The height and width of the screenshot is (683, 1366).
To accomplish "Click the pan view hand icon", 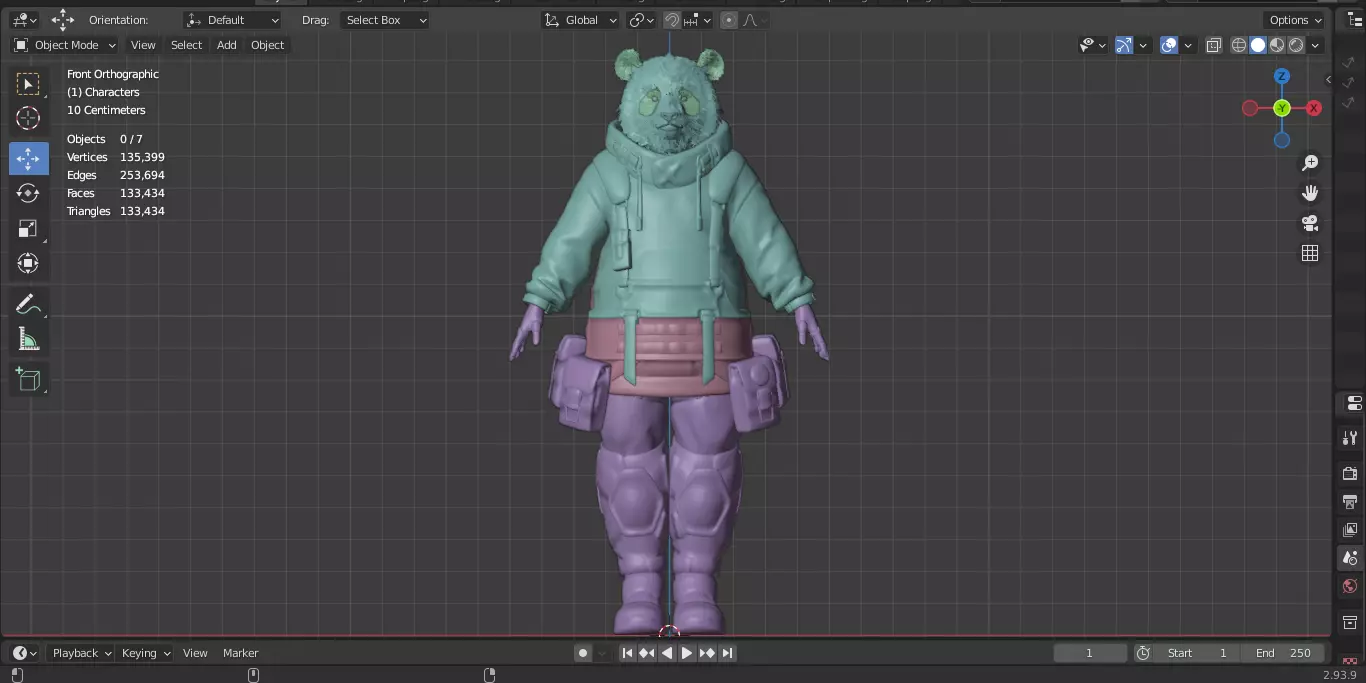I will 1310,193.
